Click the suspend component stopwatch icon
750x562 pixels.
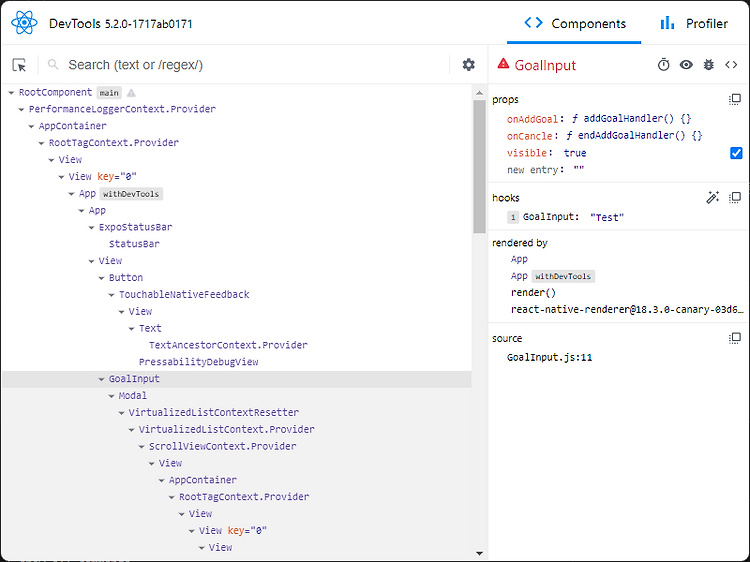[663, 65]
